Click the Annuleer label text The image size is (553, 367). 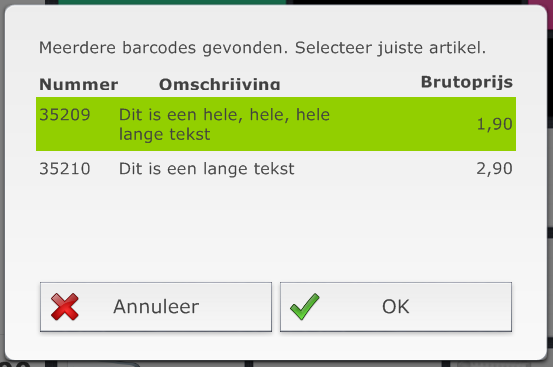point(156,307)
